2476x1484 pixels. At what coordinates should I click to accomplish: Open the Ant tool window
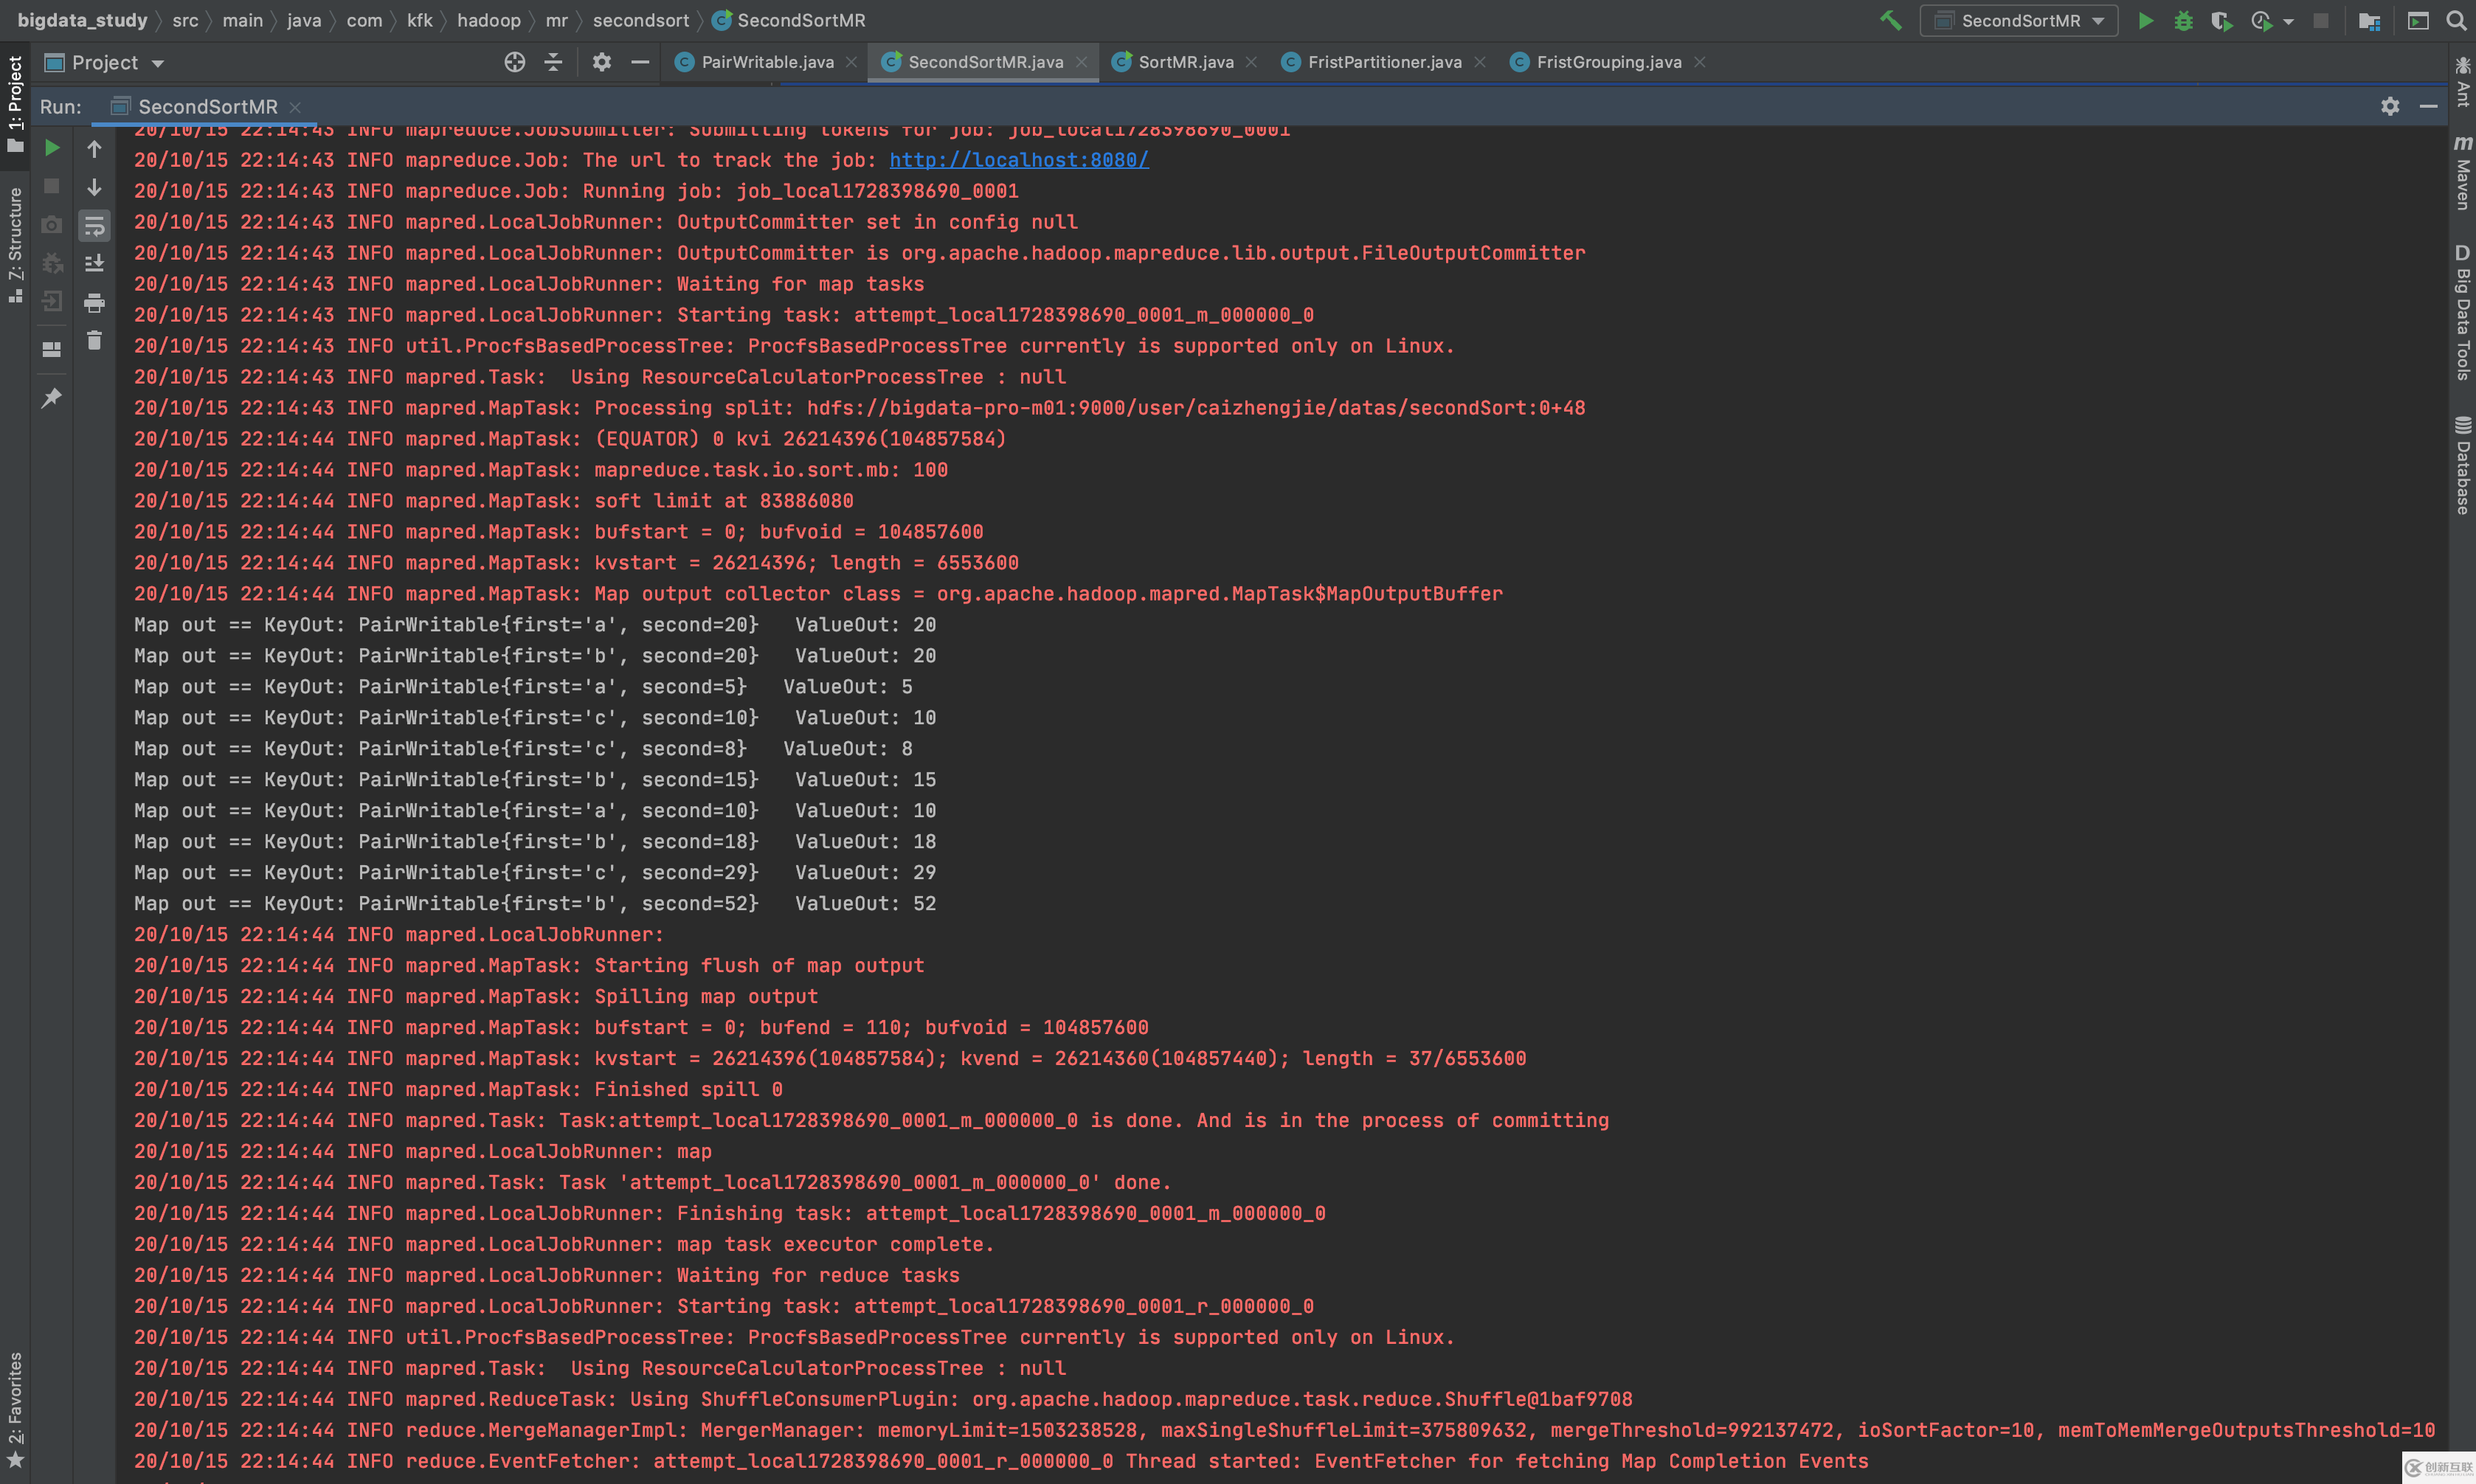[x=2462, y=82]
